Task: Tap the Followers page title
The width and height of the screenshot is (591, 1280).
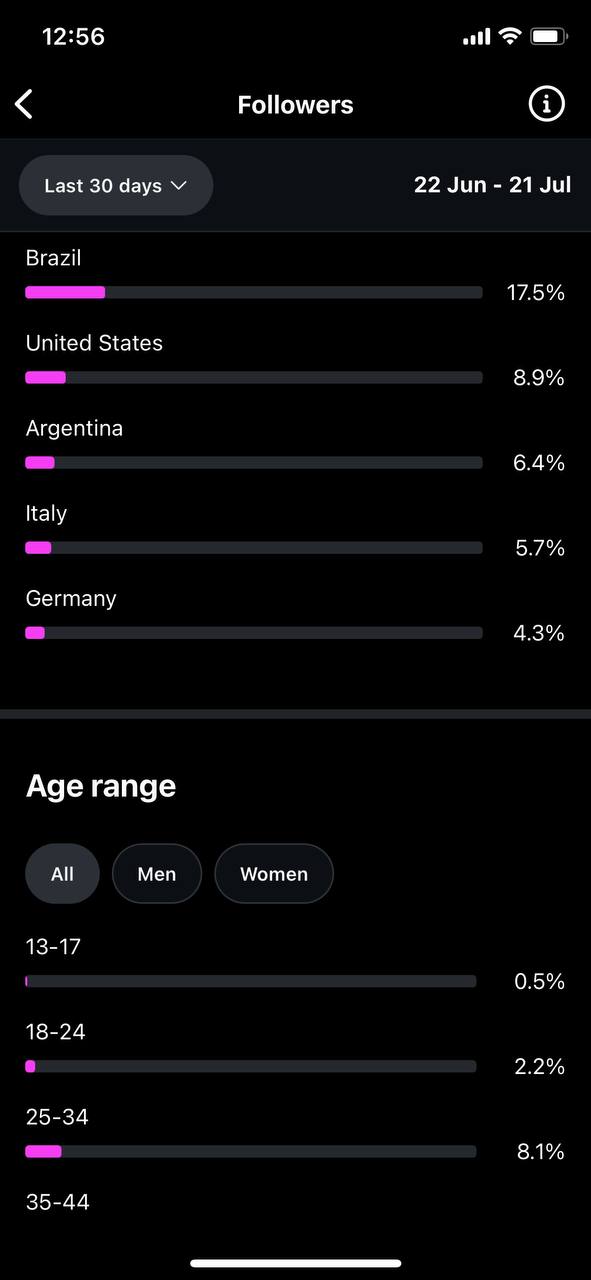Action: click(x=295, y=105)
